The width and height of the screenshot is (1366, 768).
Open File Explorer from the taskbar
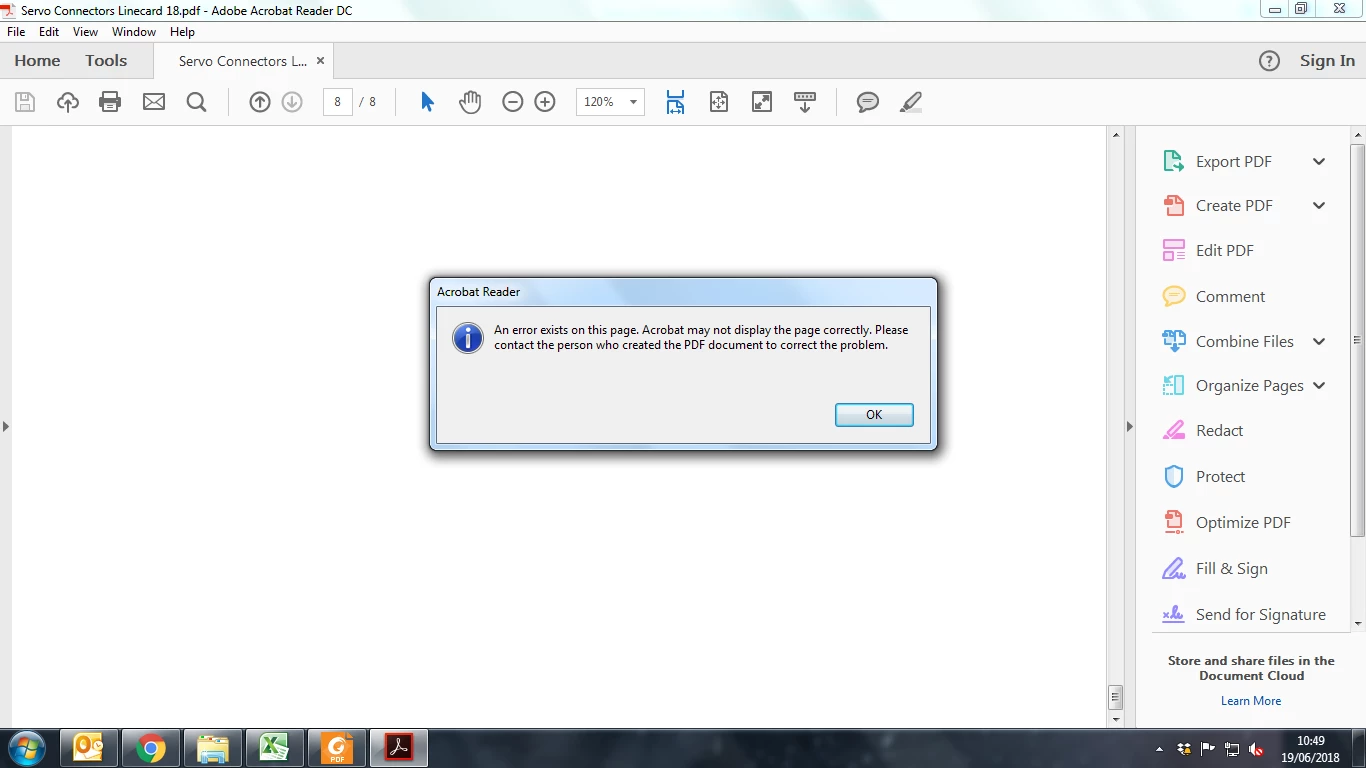point(212,748)
